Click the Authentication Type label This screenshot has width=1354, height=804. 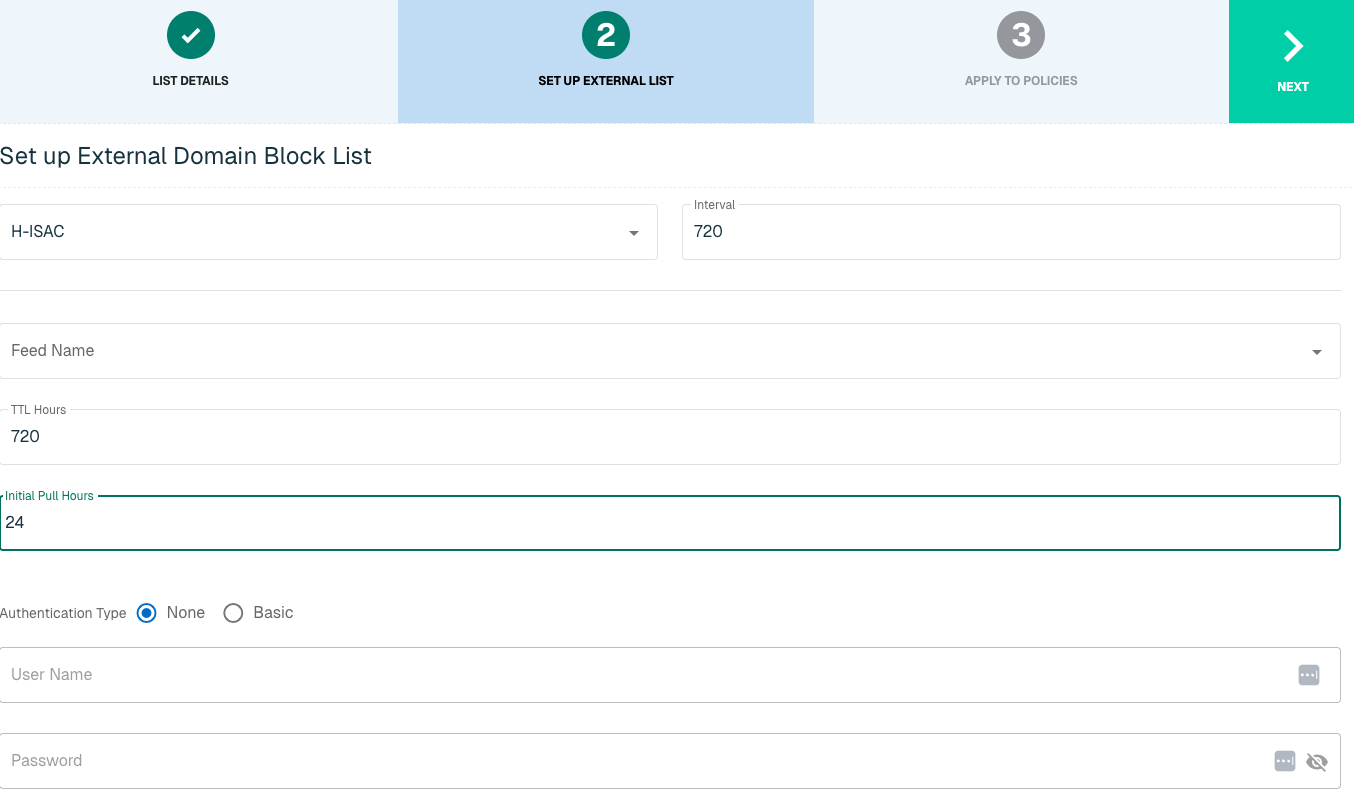coord(63,613)
